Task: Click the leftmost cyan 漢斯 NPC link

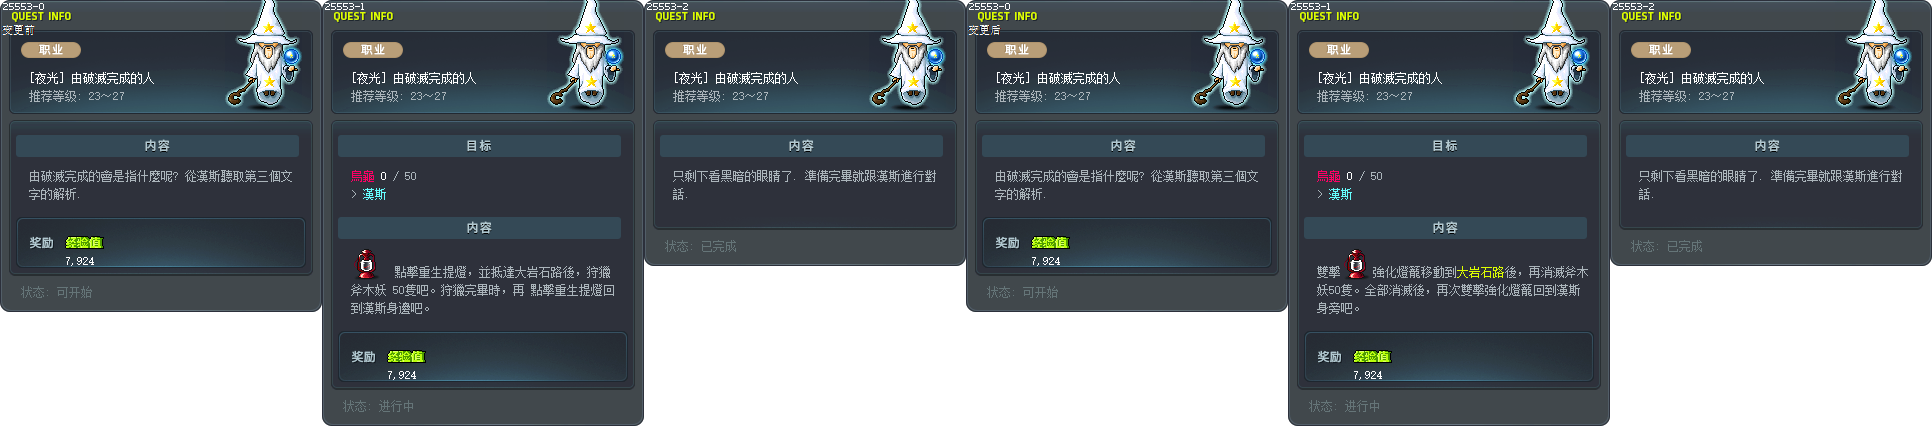Action: (x=374, y=195)
